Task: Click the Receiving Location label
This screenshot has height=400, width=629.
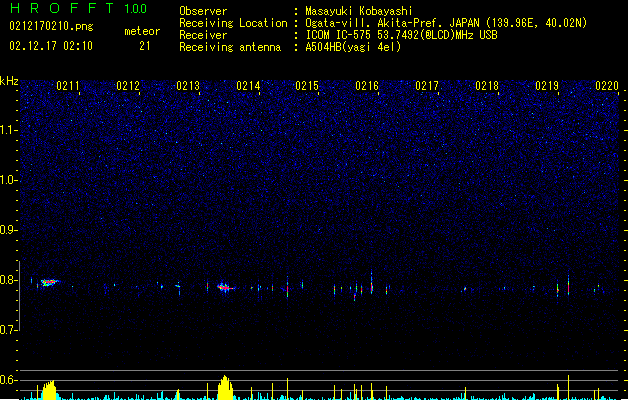Action: (233, 23)
